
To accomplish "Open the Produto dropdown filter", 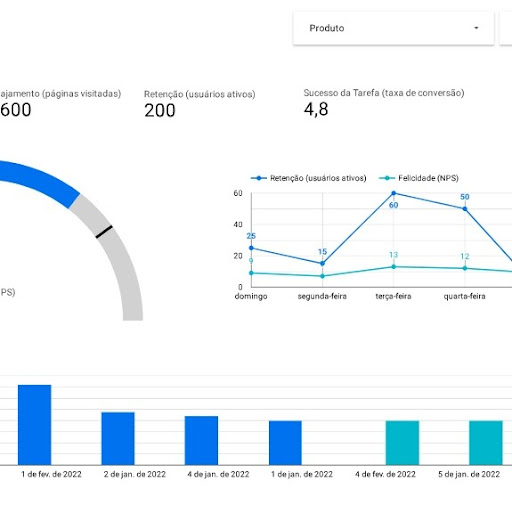I will pyautogui.click(x=393, y=28).
